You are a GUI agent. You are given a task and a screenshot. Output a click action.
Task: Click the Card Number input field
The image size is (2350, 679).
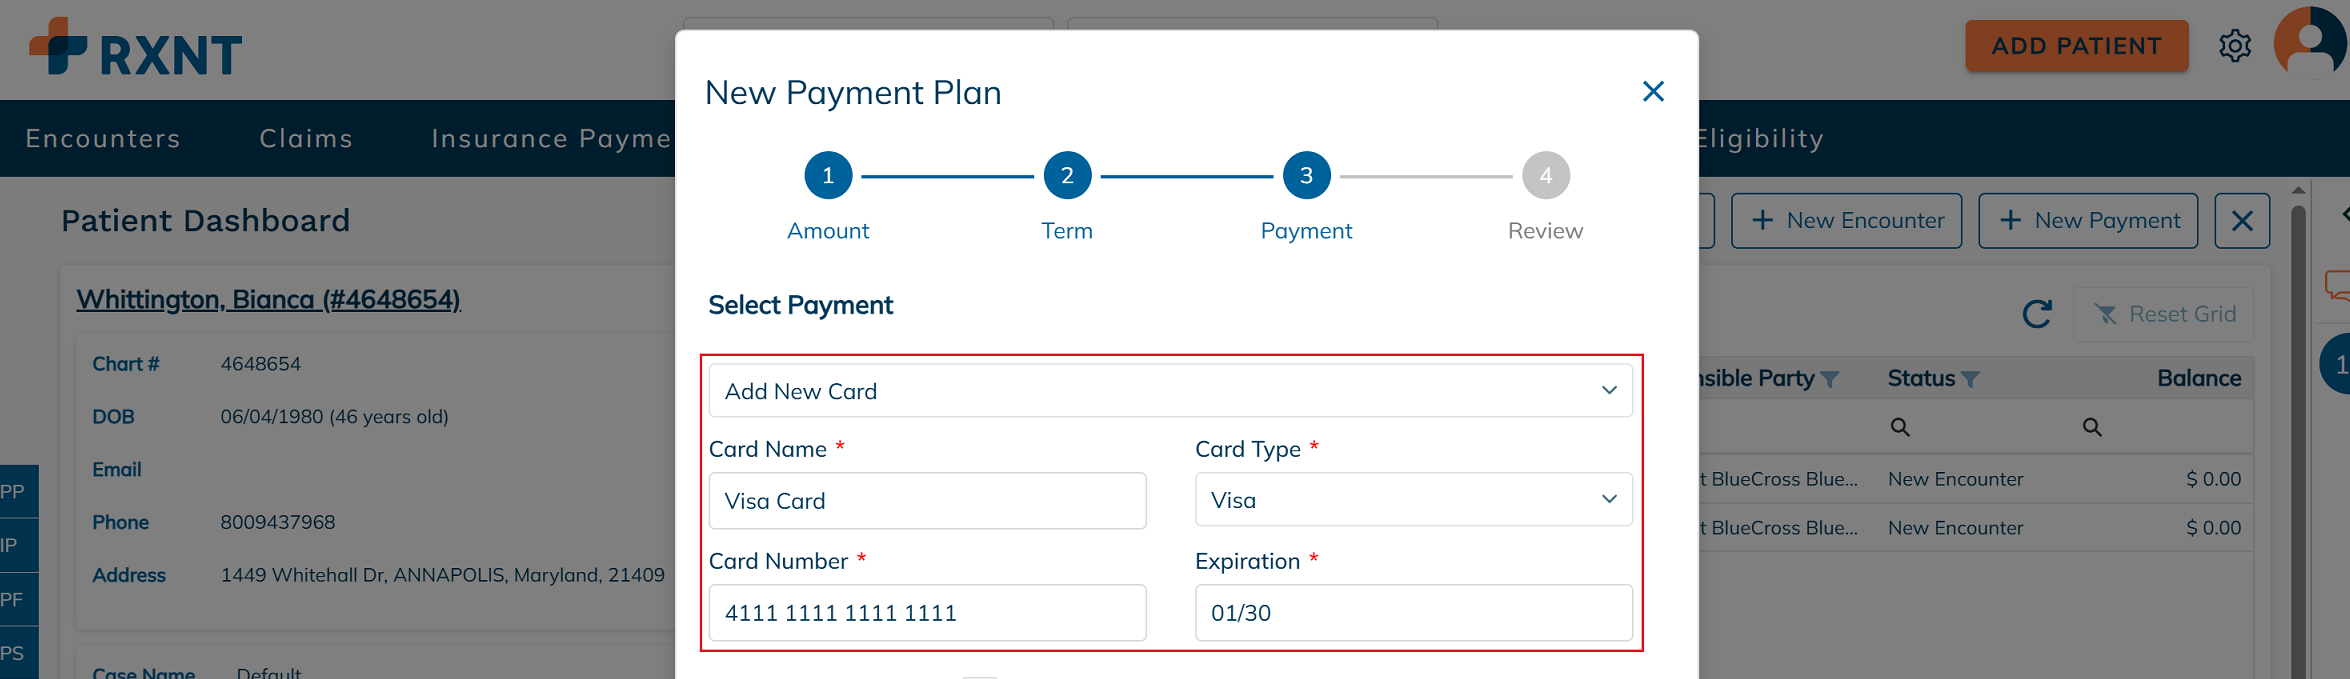927,612
